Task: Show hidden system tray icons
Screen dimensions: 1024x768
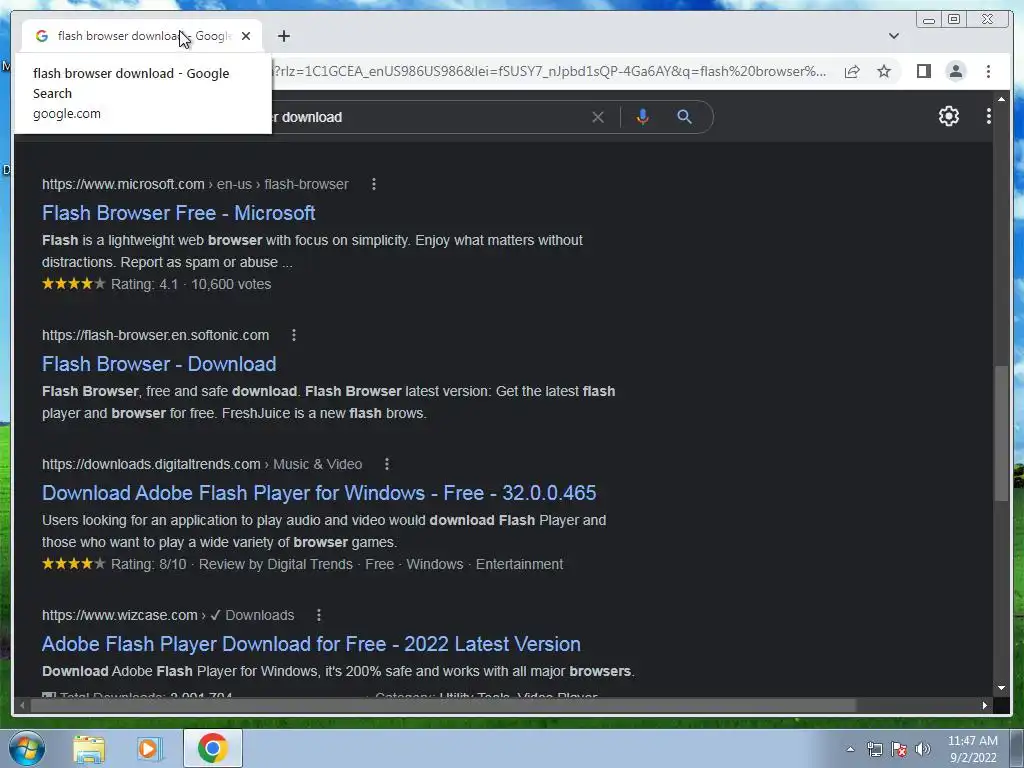Action: 850,749
